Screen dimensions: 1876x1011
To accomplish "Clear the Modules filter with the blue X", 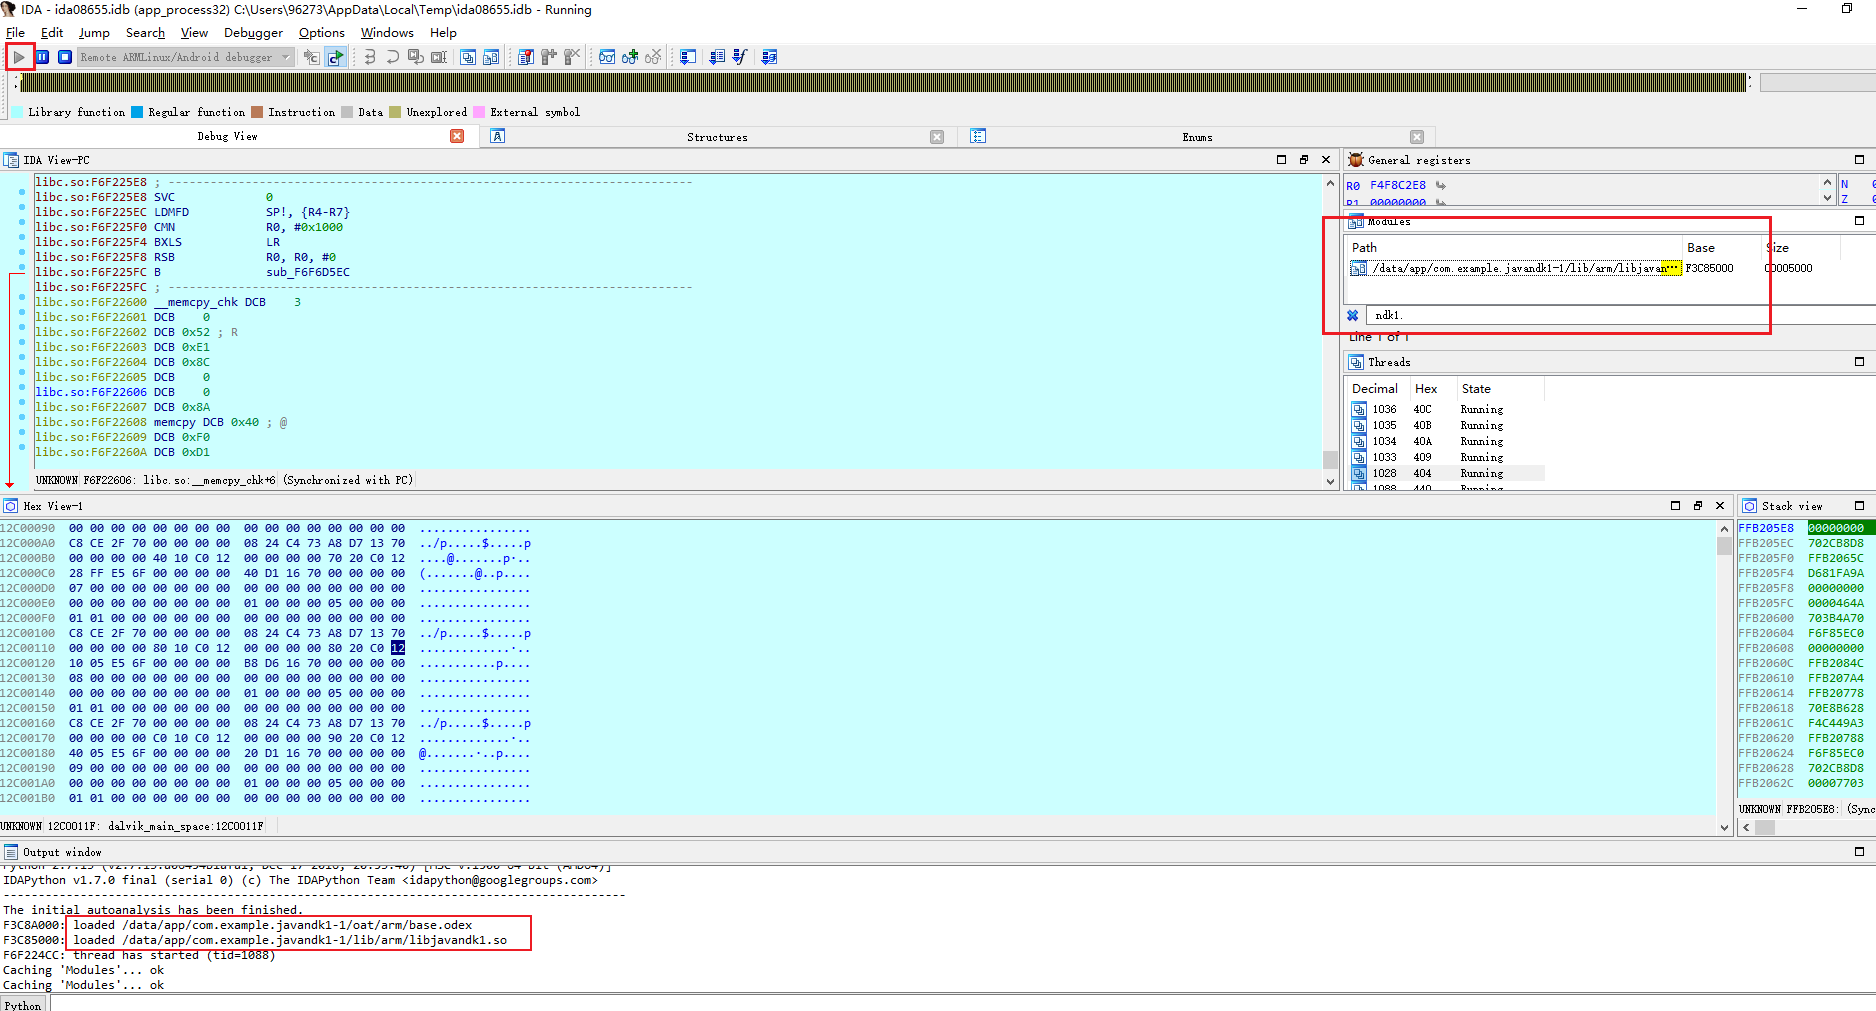I will tap(1353, 315).
